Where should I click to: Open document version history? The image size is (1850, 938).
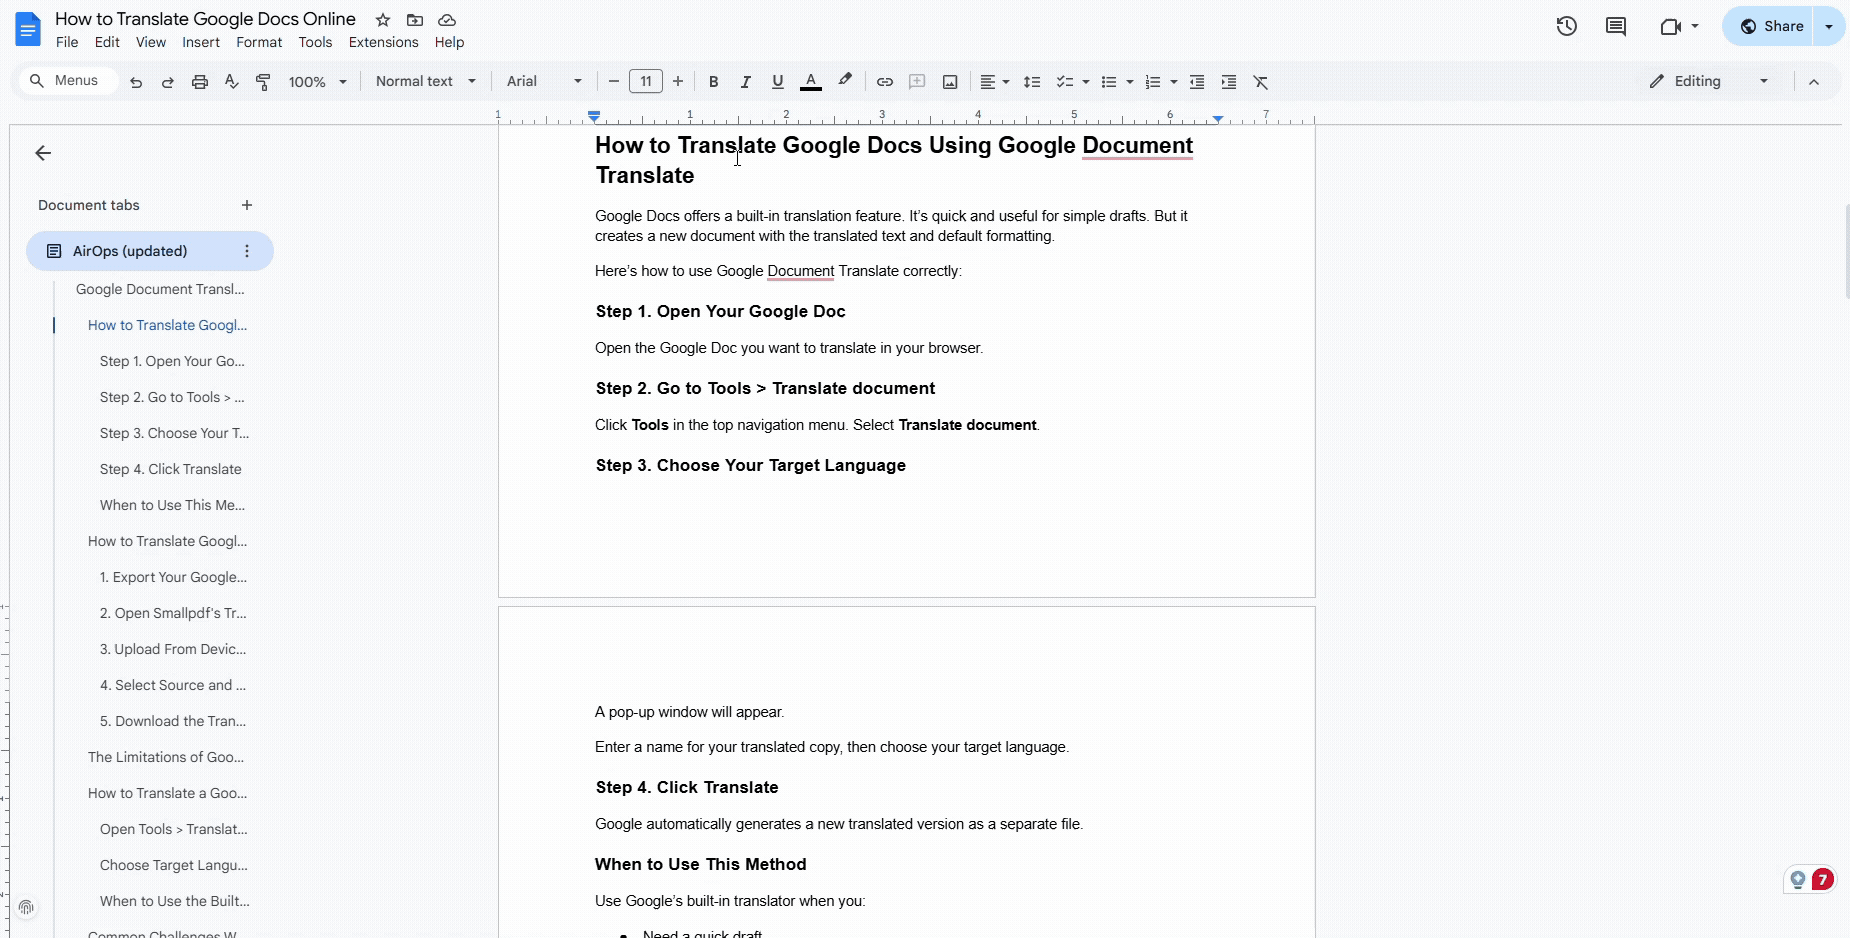(x=1566, y=26)
